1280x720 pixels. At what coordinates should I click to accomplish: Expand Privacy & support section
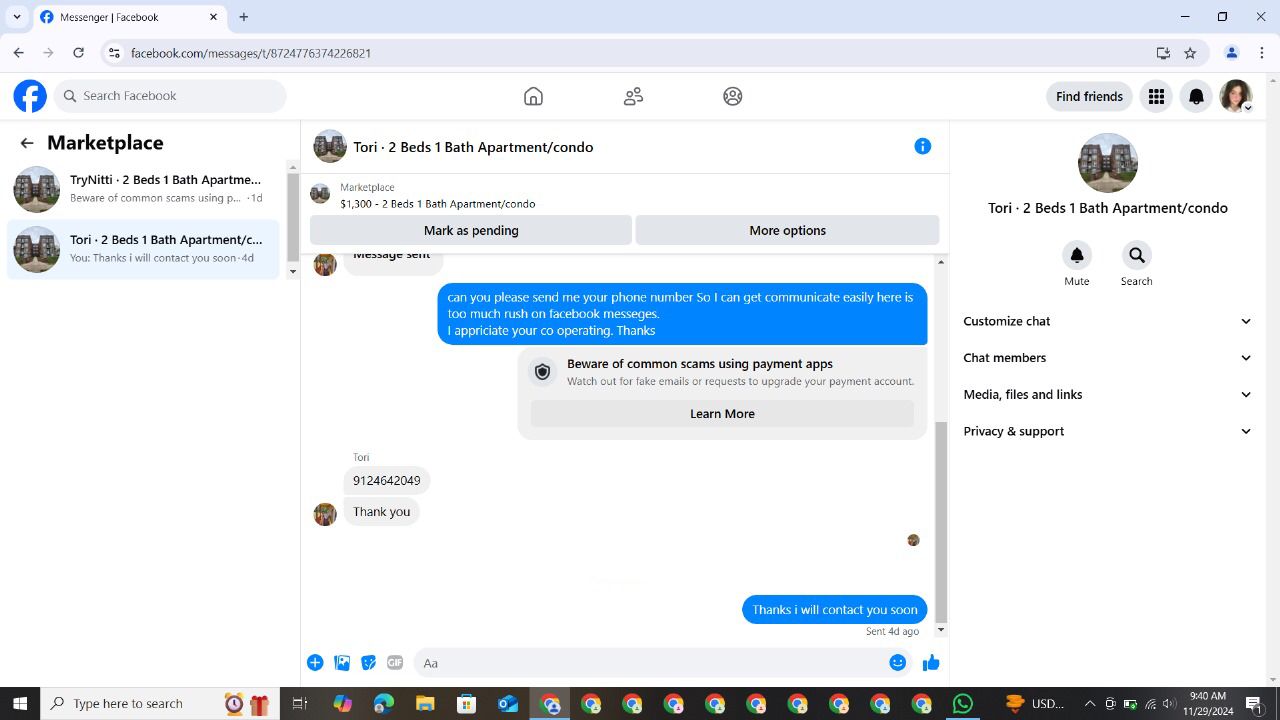1107,431
